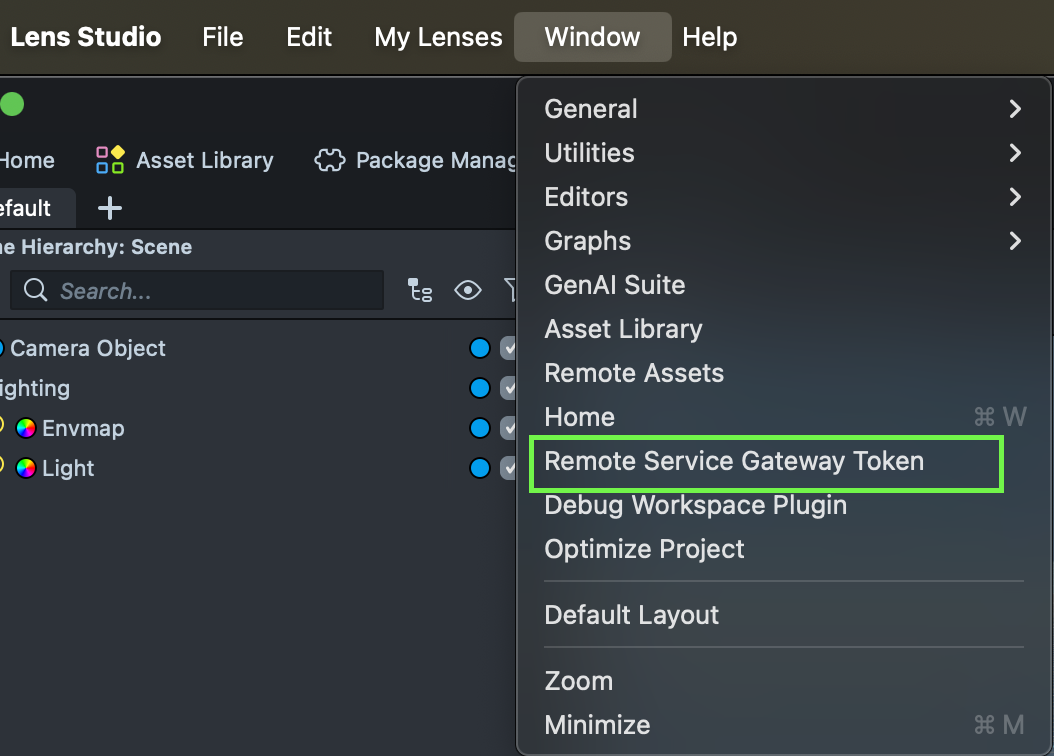Select GenAI Suite menu entry
1054x756 pixels.
[614, 285]
